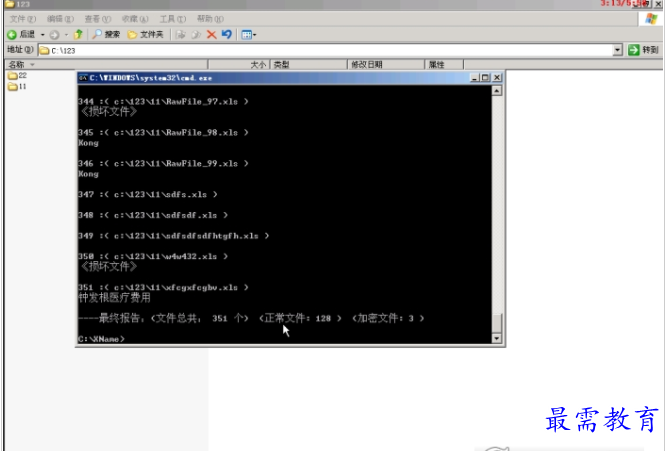667x451 pixels.
Task: Click the line c:\123\11\sdfsdf.xls
Action: click(x=153, y=215)
